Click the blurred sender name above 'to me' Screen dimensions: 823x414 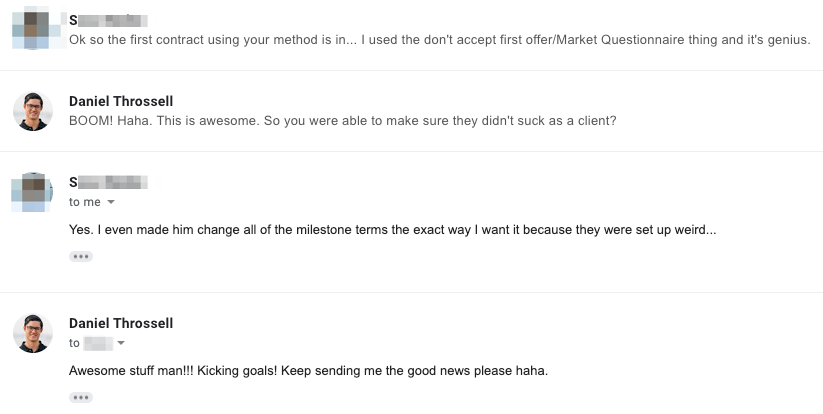108,182
